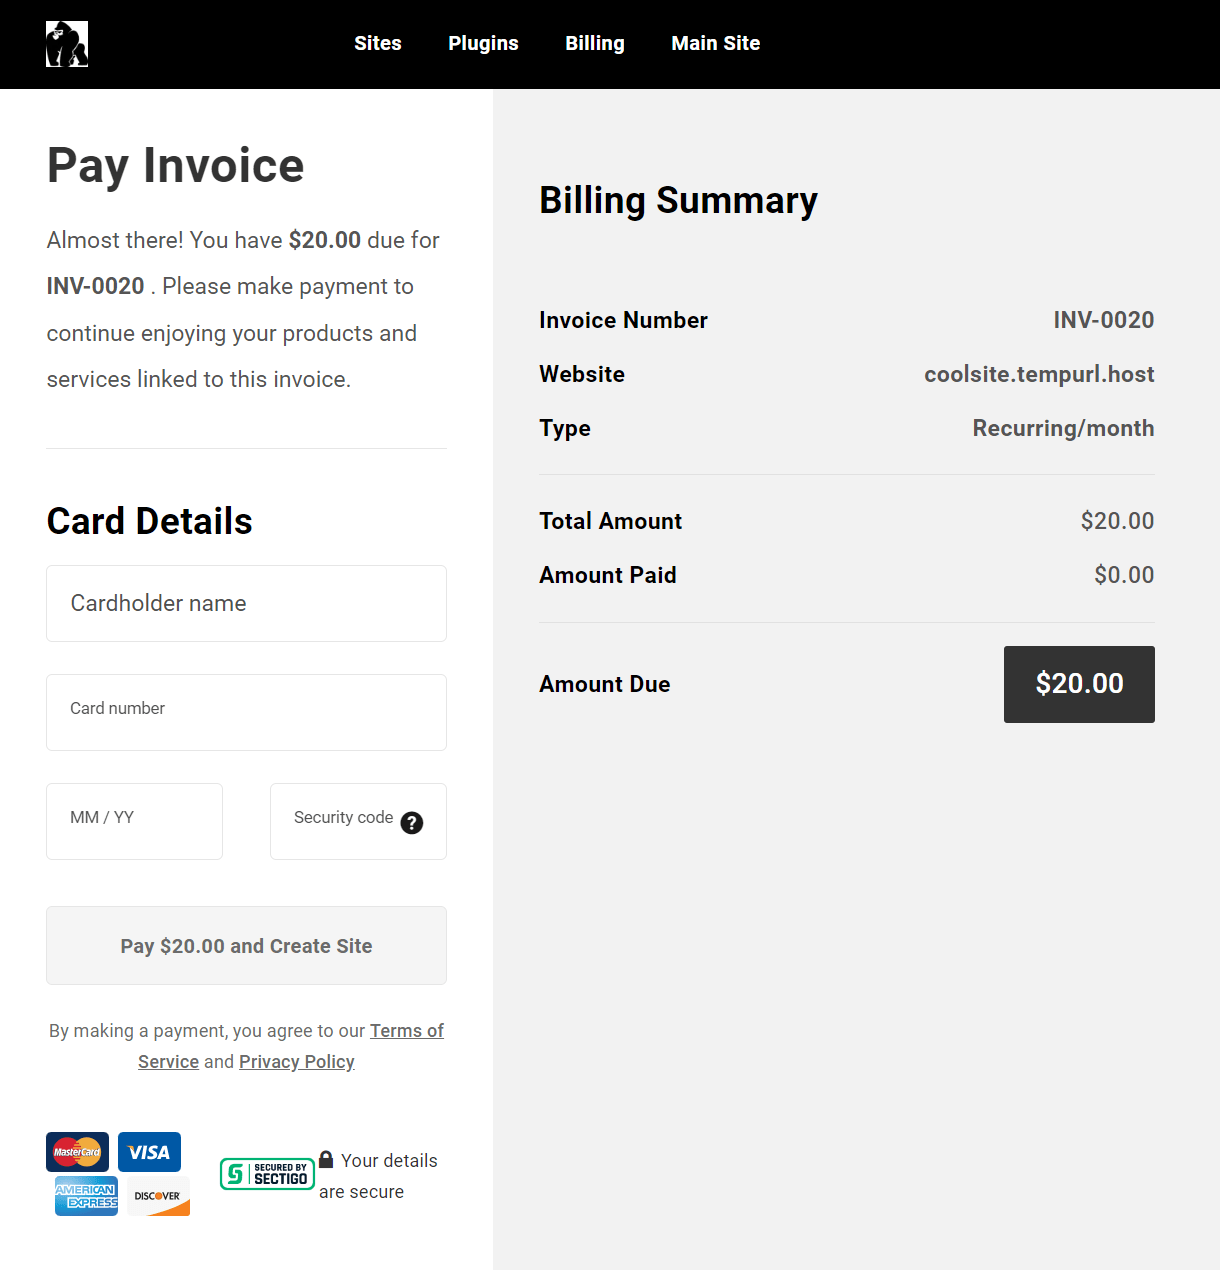Click the 'Invoice Number' label
The height and width of the screenshot is (1270, 1220).
(624, 320)
